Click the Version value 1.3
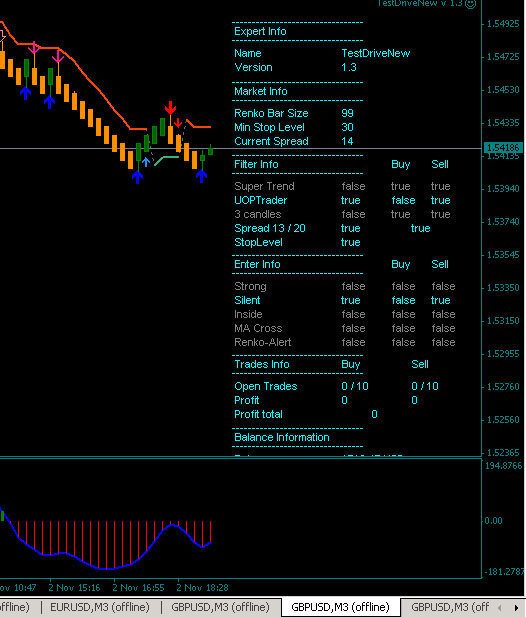Screen dimensions: 526x617 [x=349, y=67]
